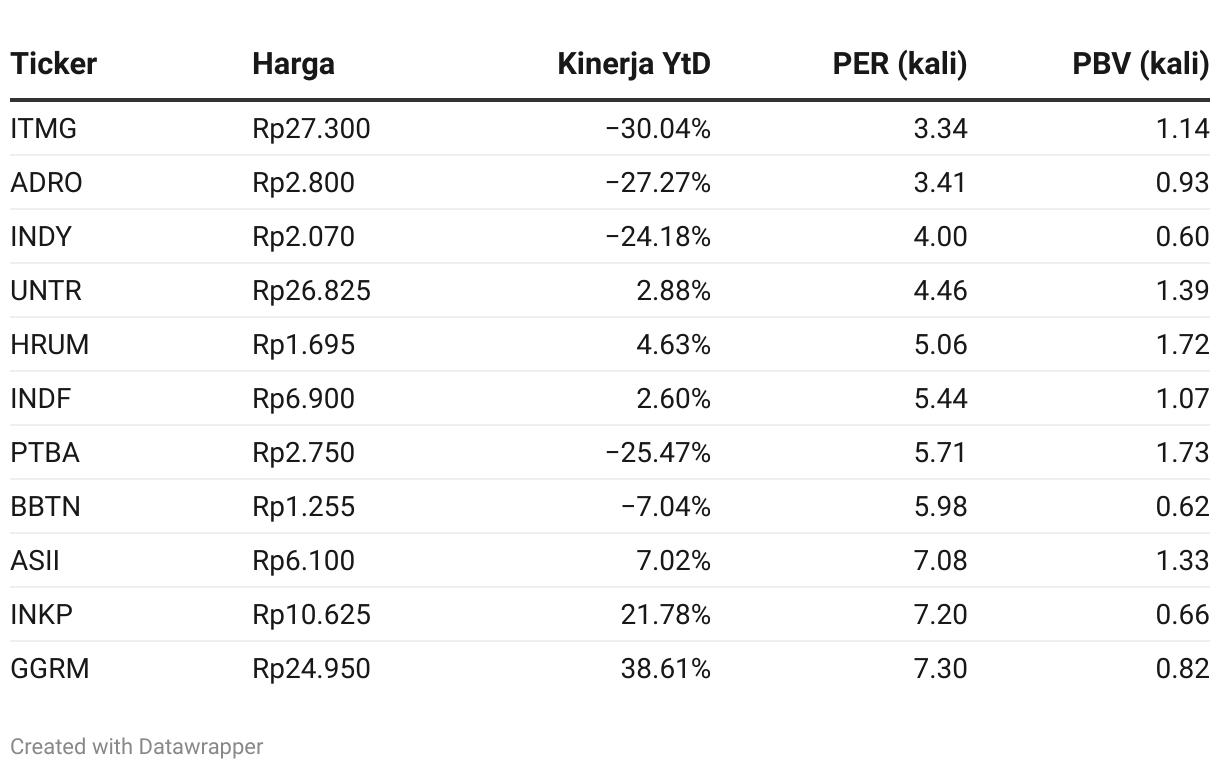Image resolution: width=1220 pixels, height=770 pixels.
Task: Select the Rp10.625 price for INKP
Action: tap(311, 614)
